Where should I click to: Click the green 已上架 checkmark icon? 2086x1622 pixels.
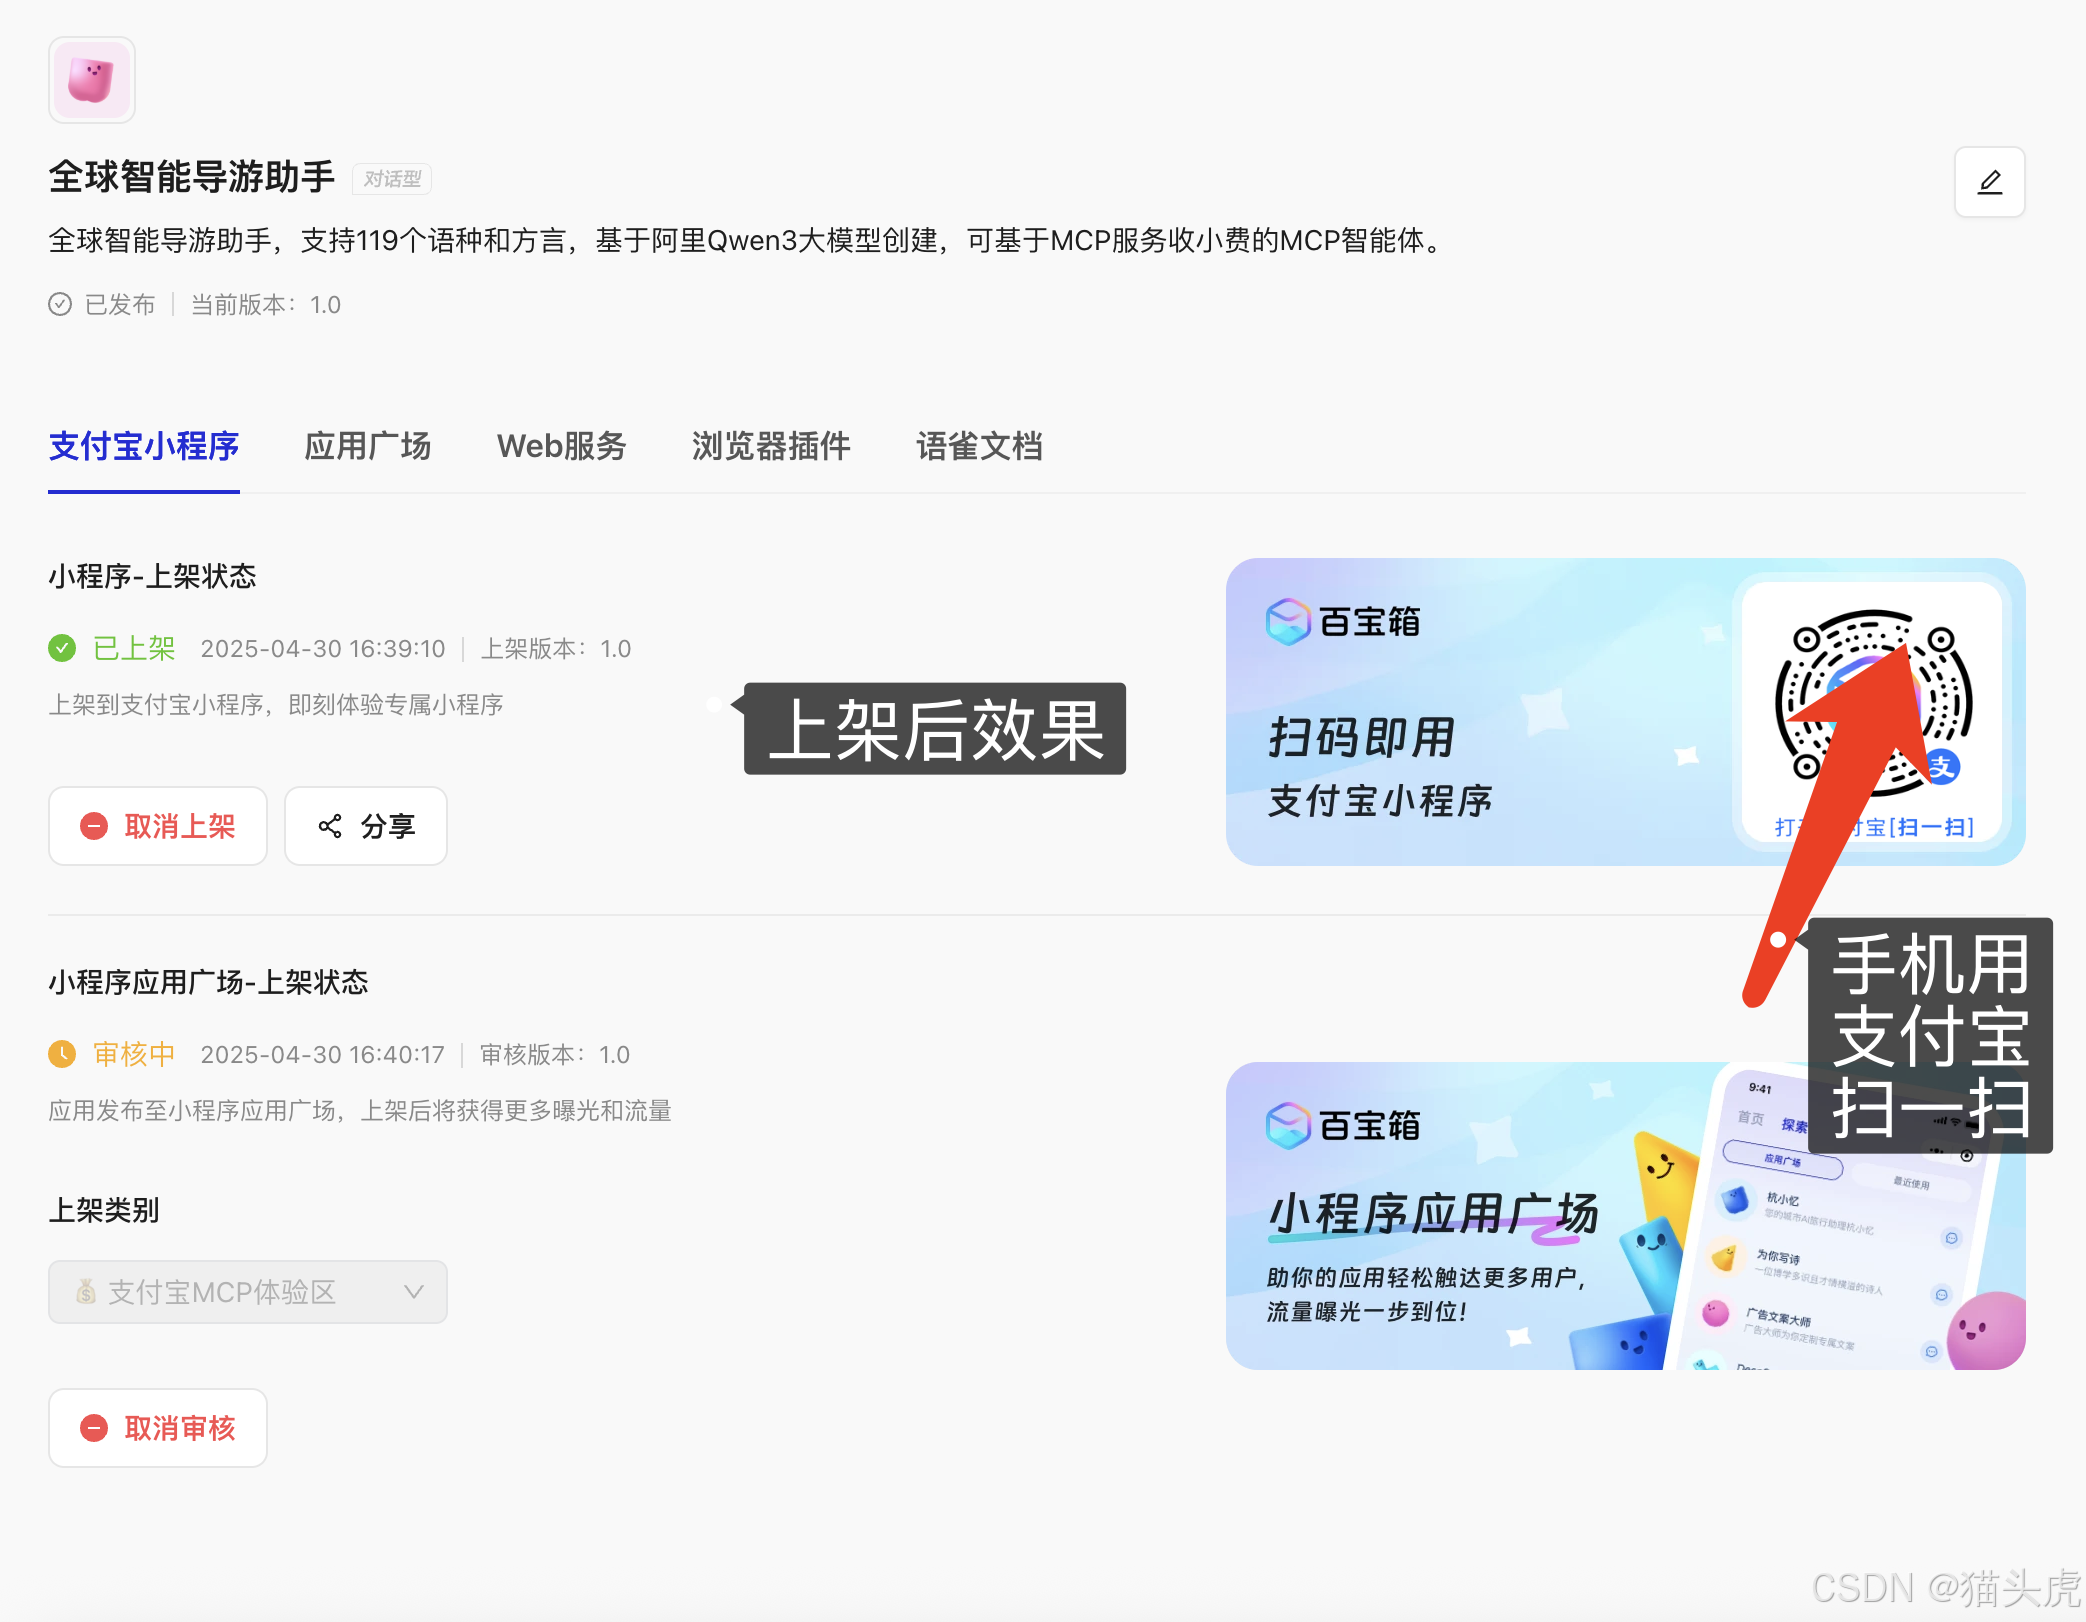click(x=62, y=648)
